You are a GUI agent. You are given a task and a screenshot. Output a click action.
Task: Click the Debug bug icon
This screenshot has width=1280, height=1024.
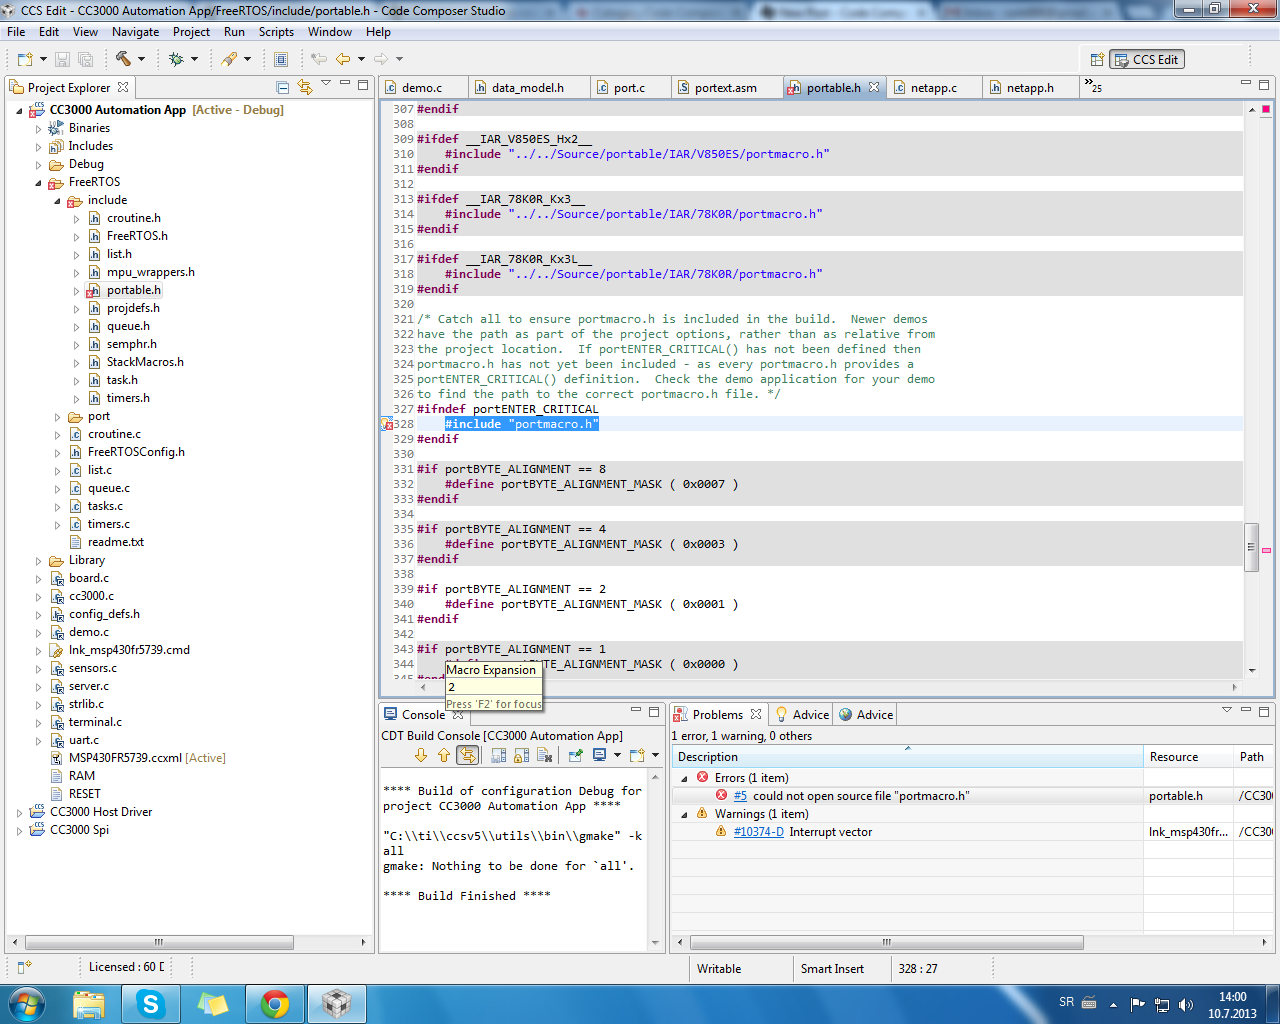point(177,60)
